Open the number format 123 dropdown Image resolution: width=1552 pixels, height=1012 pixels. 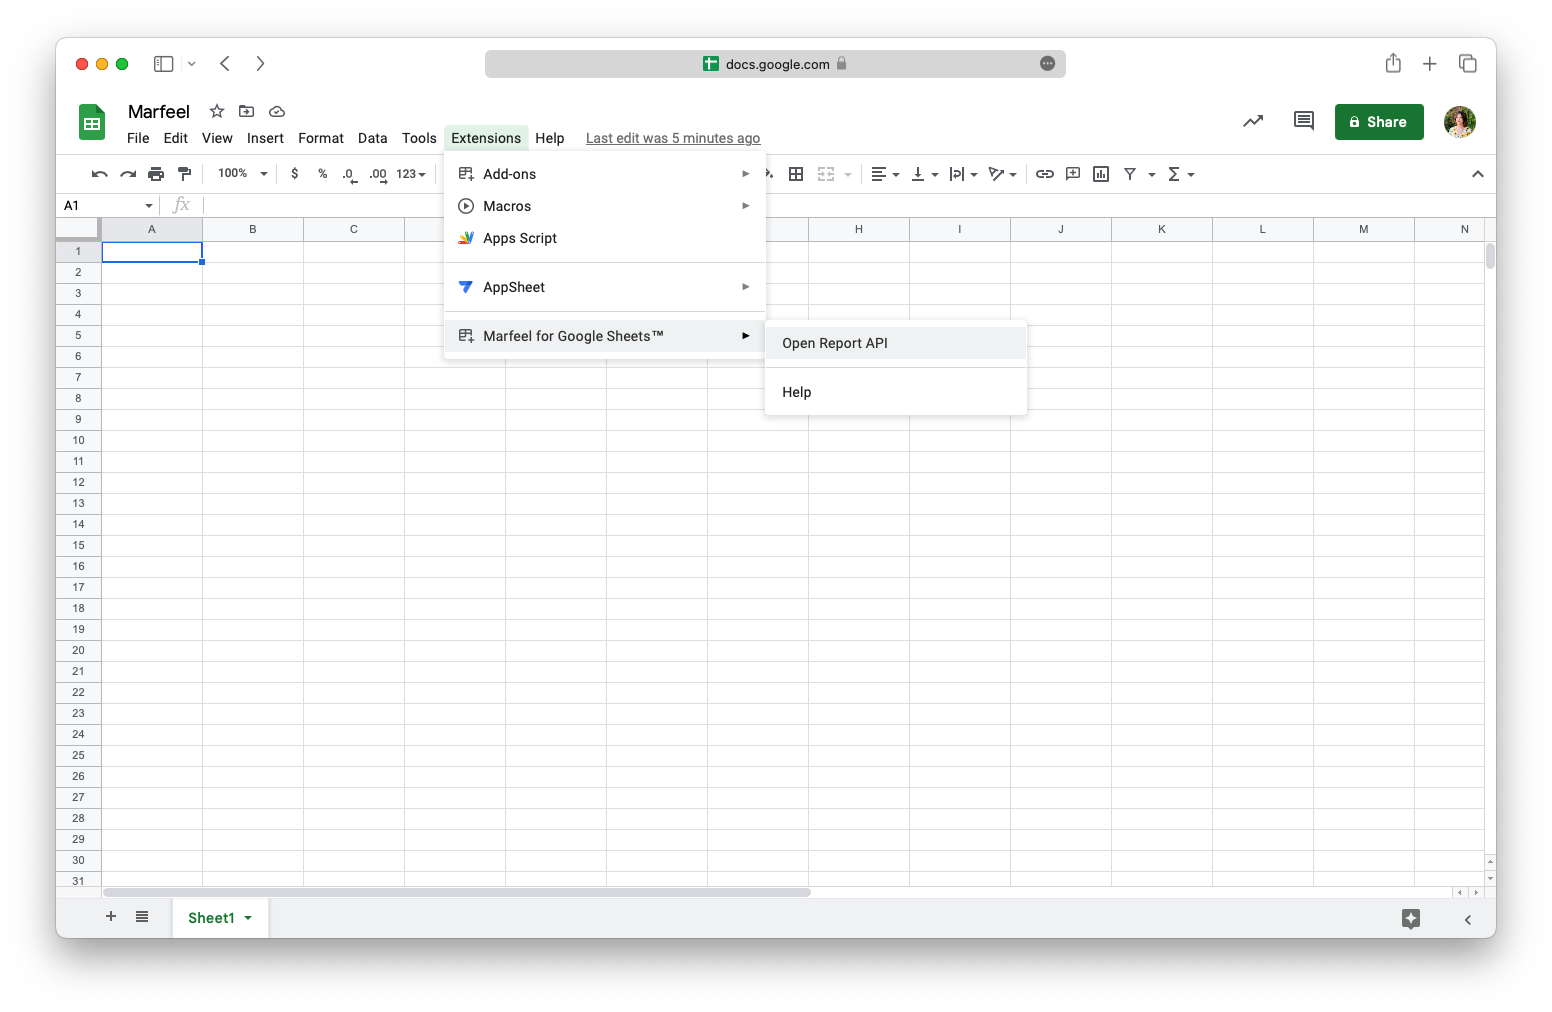pos(408,173)
